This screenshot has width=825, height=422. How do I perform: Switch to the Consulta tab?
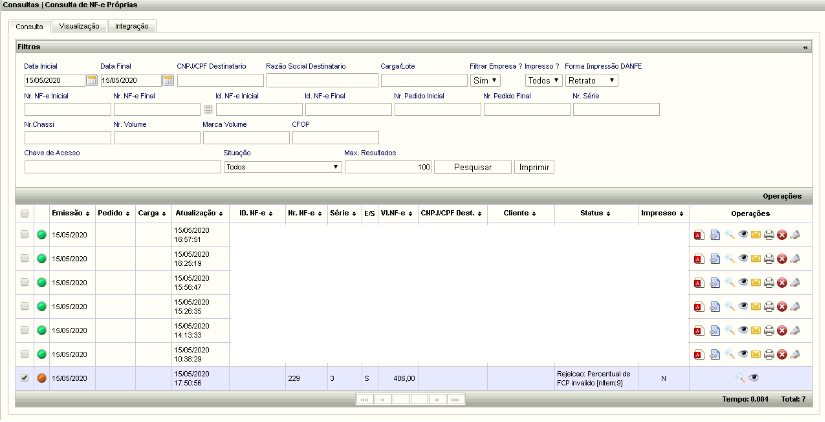point(29,26)
